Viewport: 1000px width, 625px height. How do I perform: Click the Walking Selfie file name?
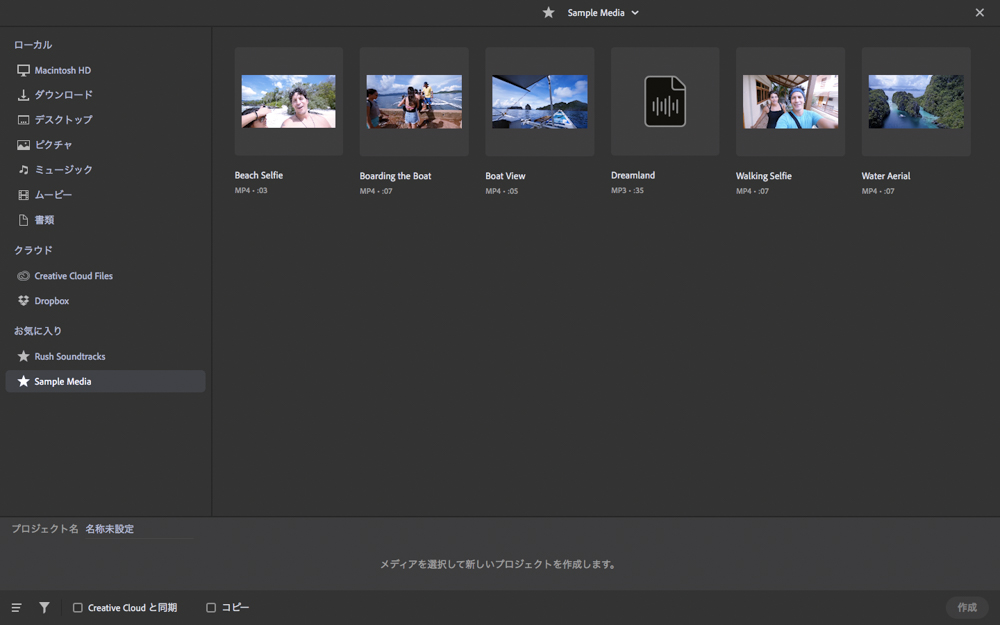tap(763, 176)
